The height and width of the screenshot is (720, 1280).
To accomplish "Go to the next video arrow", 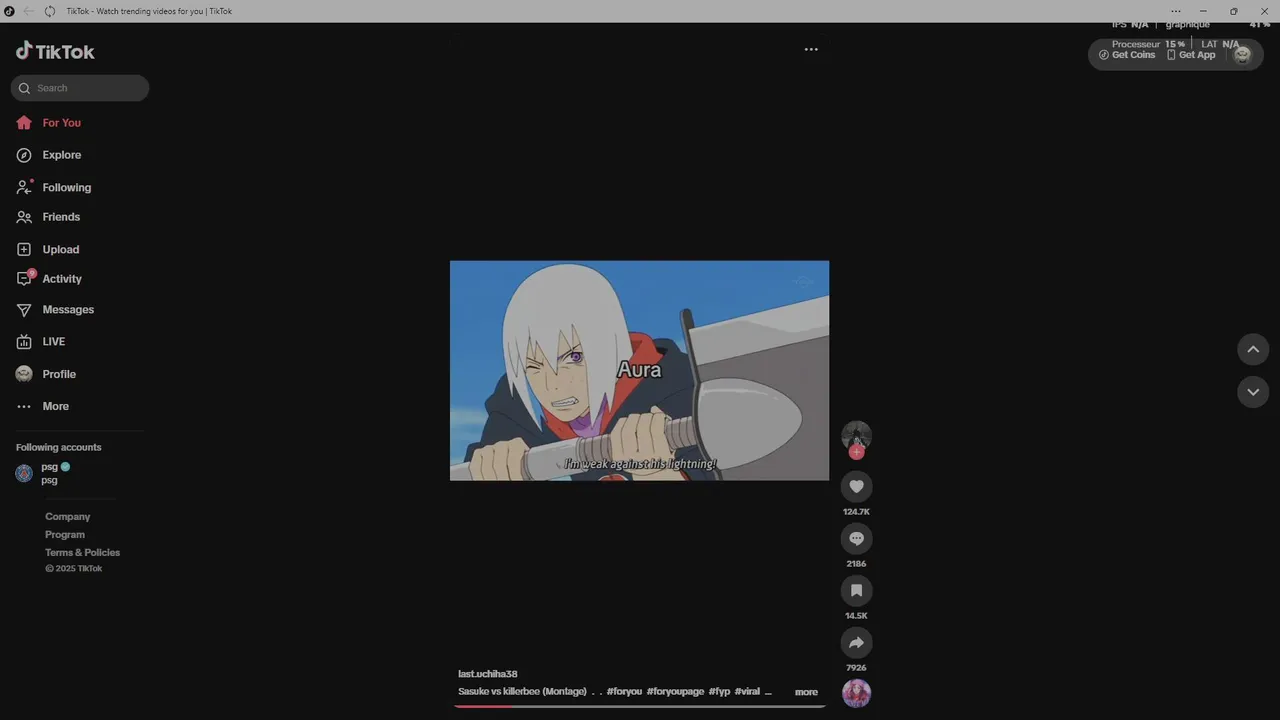I will point(1253,392).
